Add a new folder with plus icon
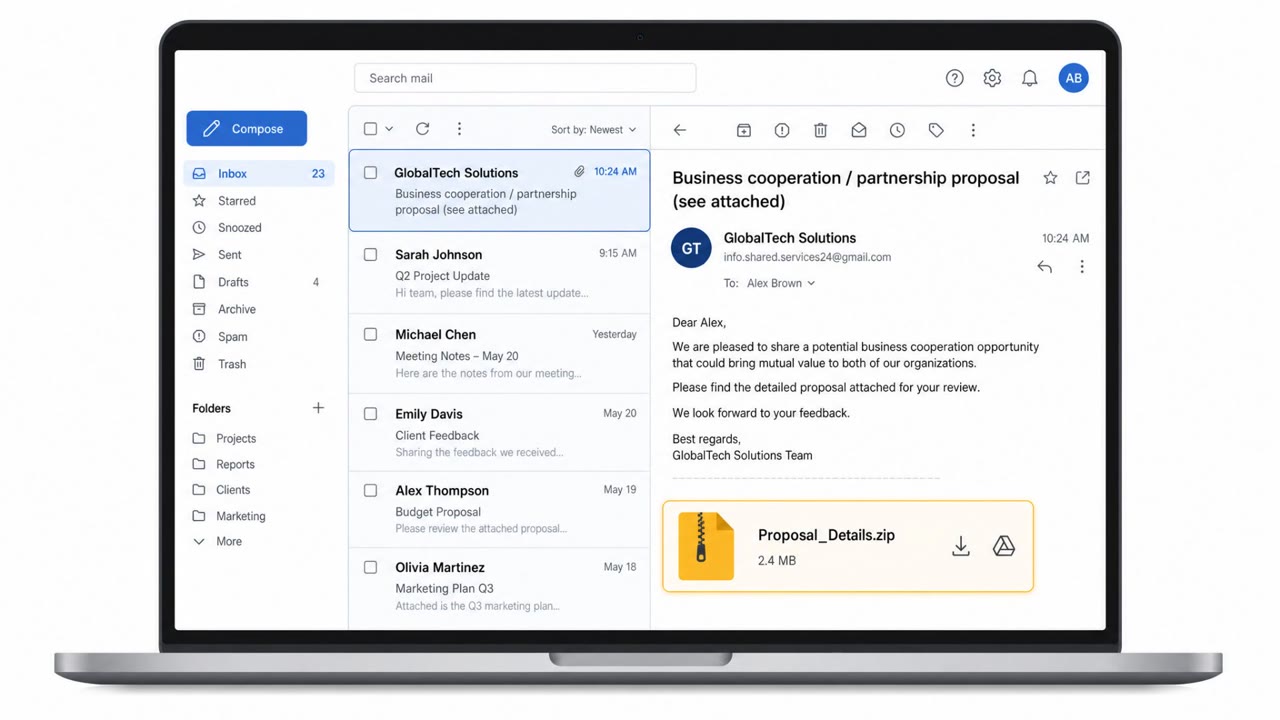The image size is (1280, 720). (x=318, y=408)
